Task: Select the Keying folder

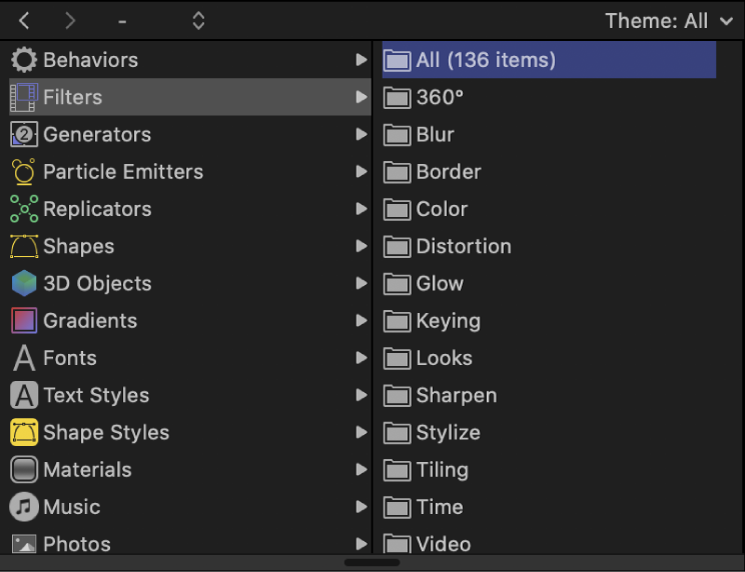Action: pyautogui.click(x=447, y=321)
